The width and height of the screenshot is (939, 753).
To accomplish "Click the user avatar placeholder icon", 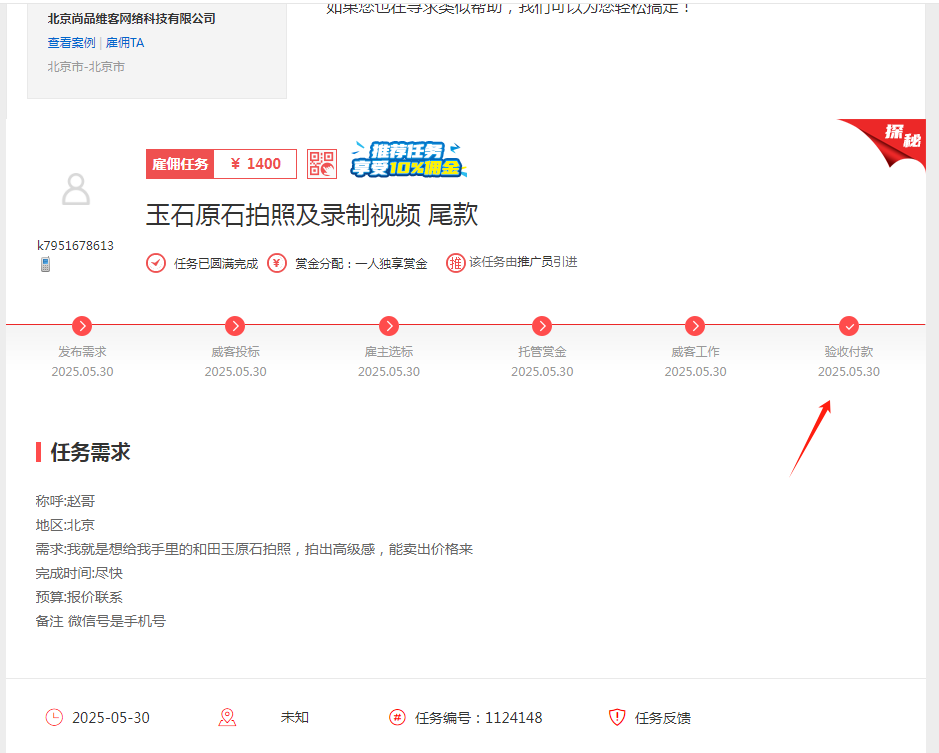I will point(76,190).
